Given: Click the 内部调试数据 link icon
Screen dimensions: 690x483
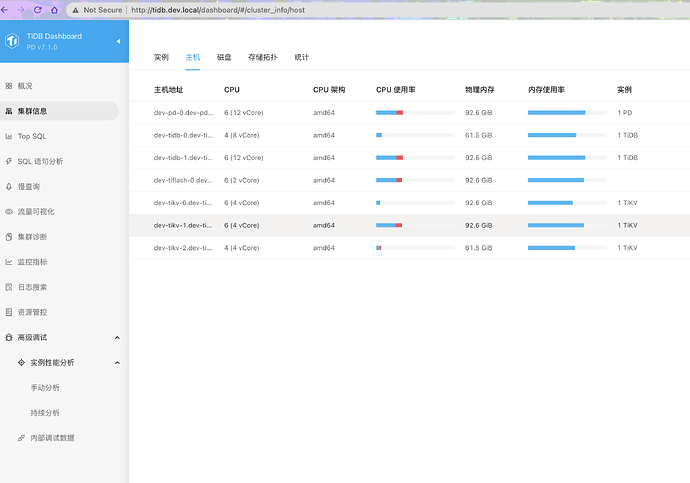Looking at the screenshot, I should 21,438.
